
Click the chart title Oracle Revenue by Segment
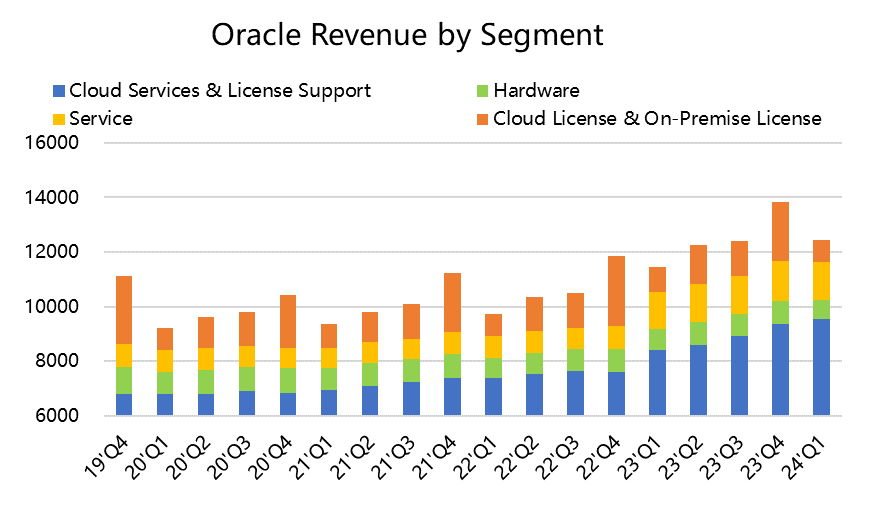[x=407, y=35]
